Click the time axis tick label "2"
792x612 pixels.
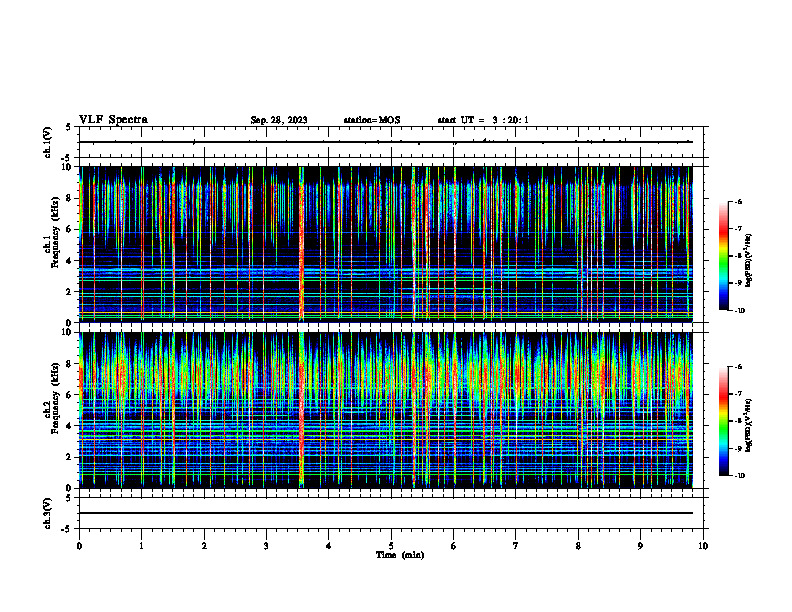tap(204, 546)
